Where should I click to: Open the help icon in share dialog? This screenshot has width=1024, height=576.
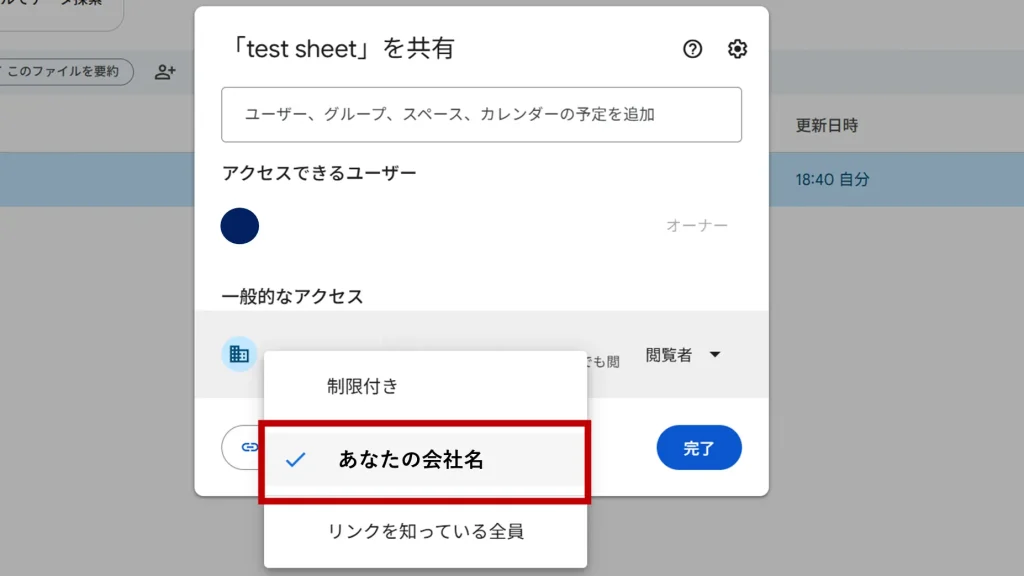(692, 49)
